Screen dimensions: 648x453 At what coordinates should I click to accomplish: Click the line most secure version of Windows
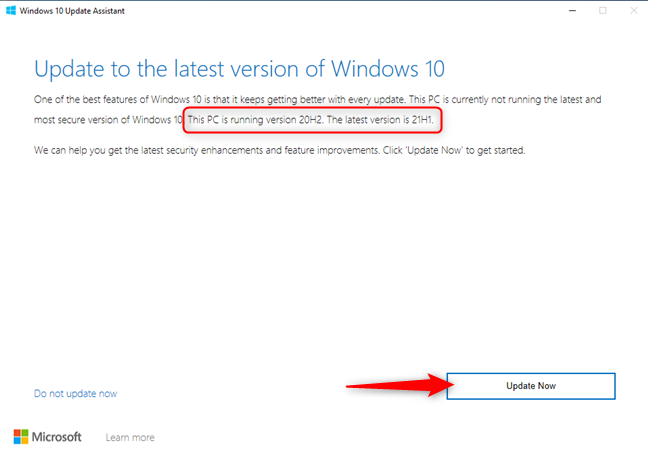[x=108, y=120]
